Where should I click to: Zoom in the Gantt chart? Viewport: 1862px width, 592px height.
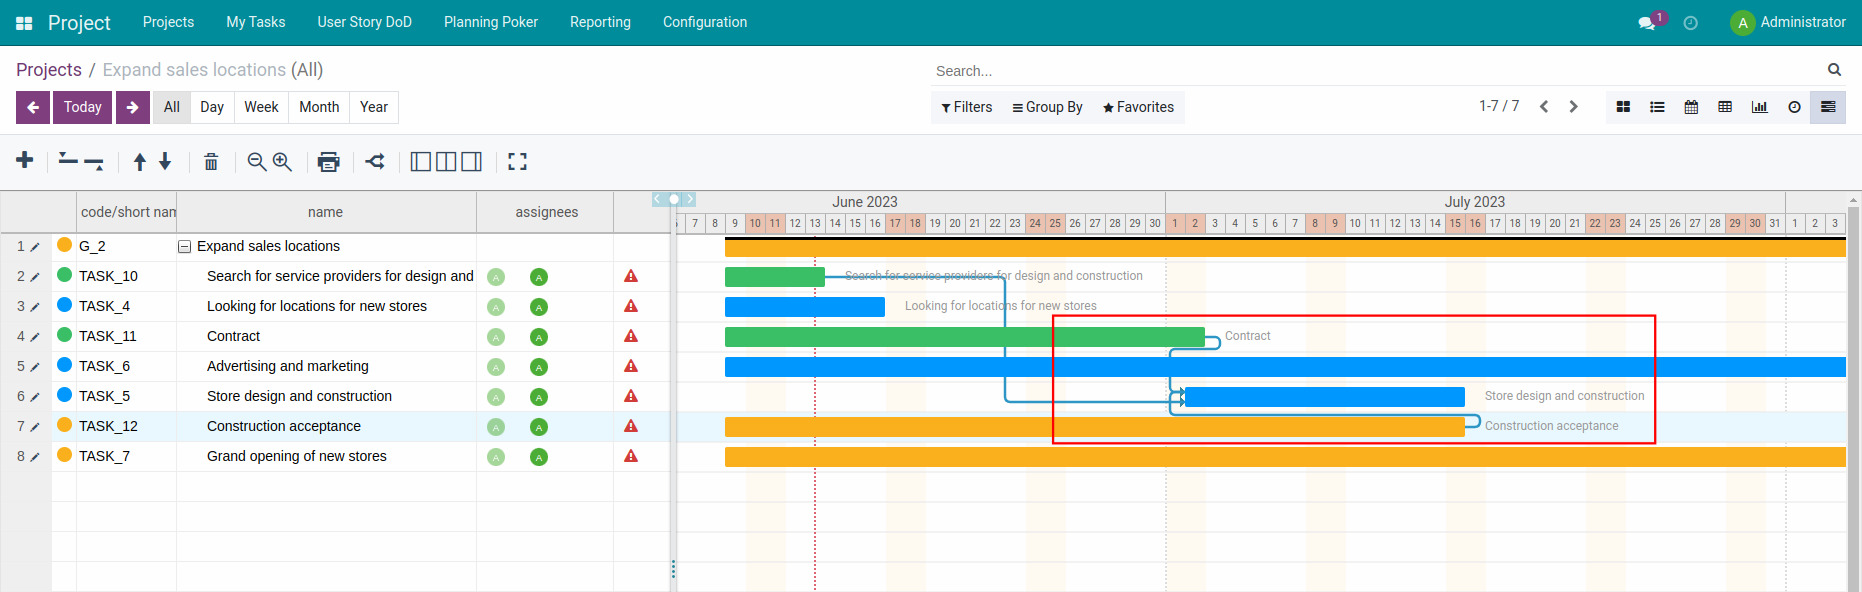coord(283,162)
